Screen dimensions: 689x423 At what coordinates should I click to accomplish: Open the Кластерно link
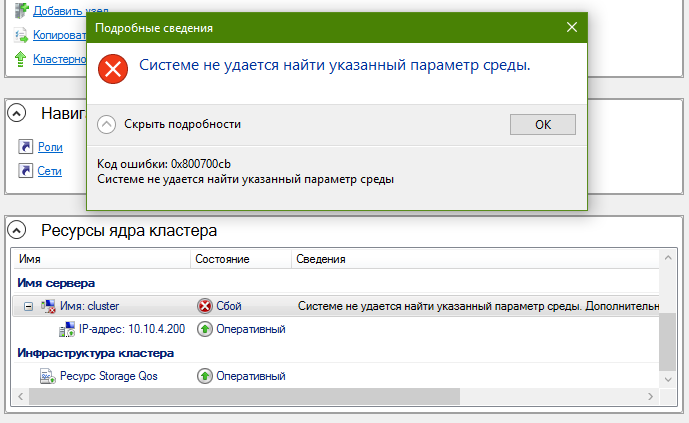(59, 59)
